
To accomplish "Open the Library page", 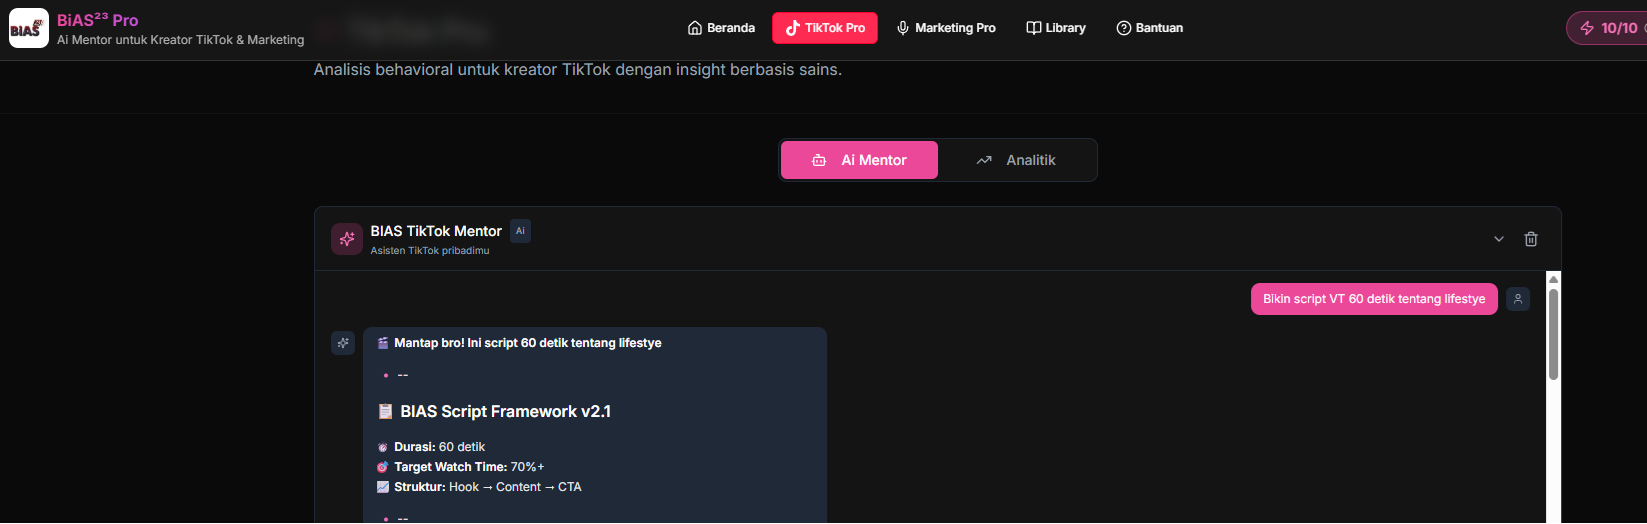I will tap(1055, 28).
